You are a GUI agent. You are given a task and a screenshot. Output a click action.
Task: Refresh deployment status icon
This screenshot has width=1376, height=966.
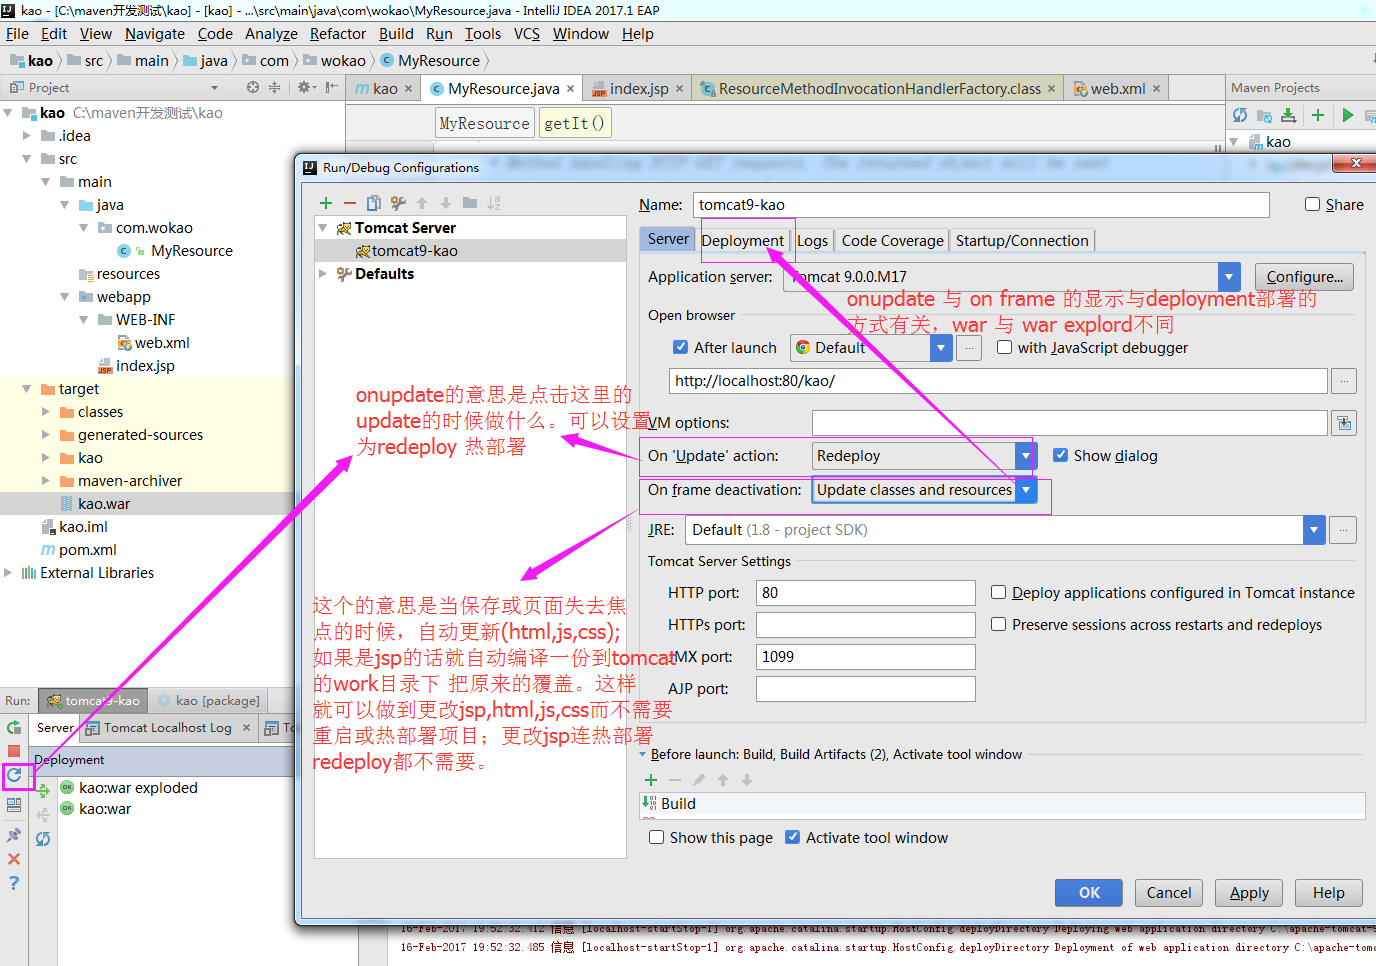[43, 839]
